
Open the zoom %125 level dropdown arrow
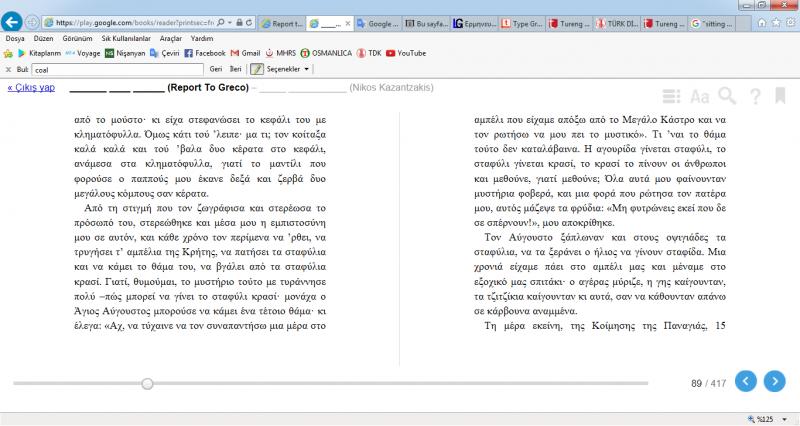(x=784, y=419)
